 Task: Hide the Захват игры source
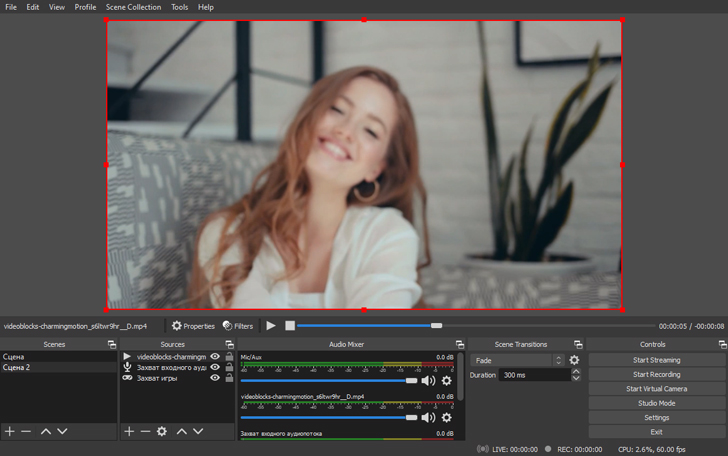215,378
